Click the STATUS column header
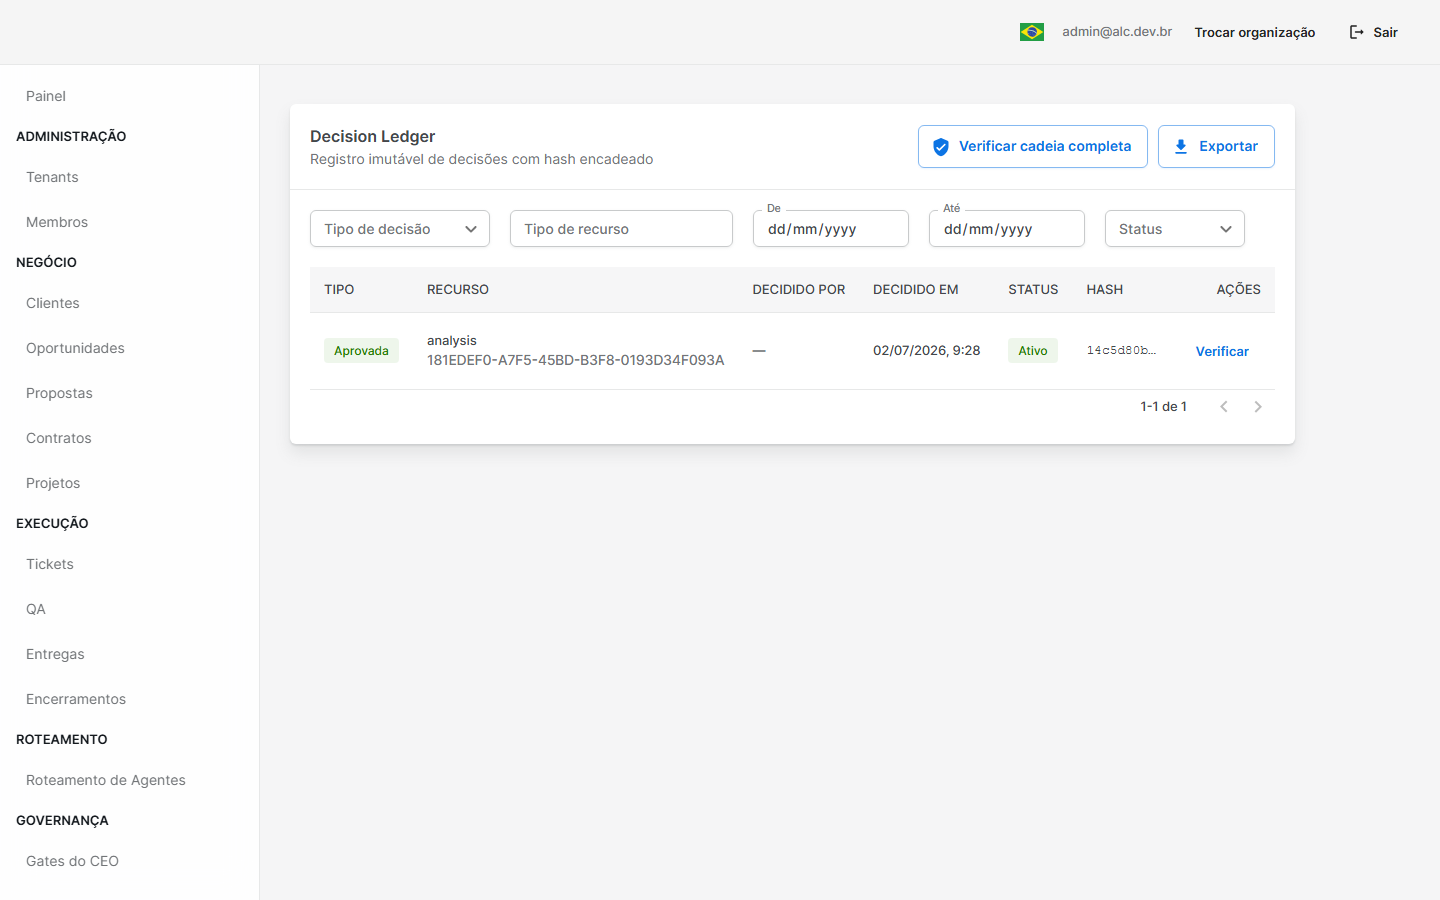 1033,290
